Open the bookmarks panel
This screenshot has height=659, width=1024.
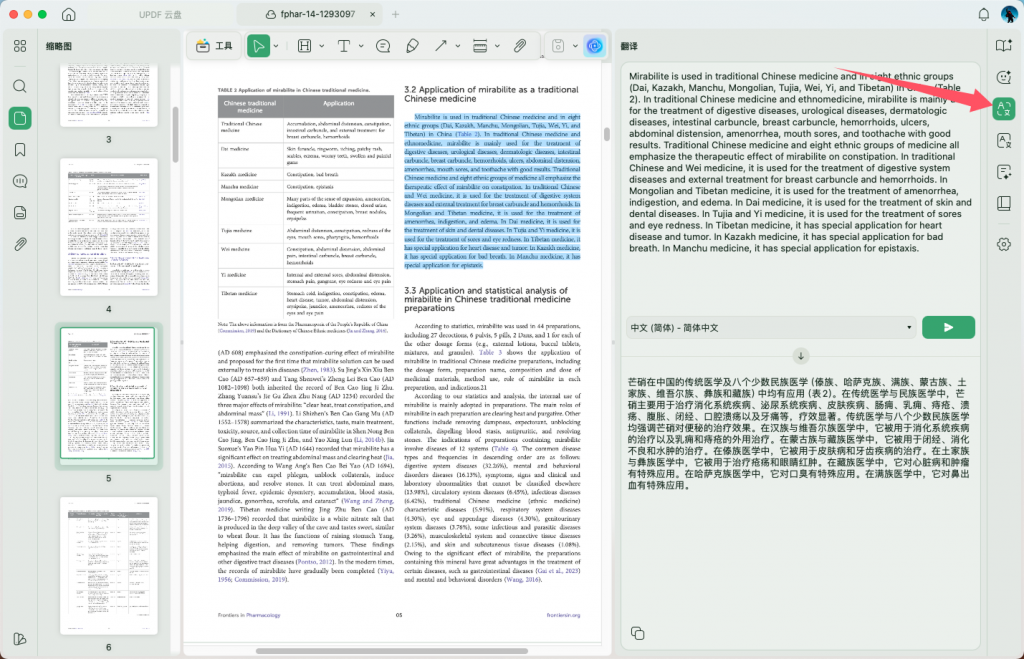point(20,150)
